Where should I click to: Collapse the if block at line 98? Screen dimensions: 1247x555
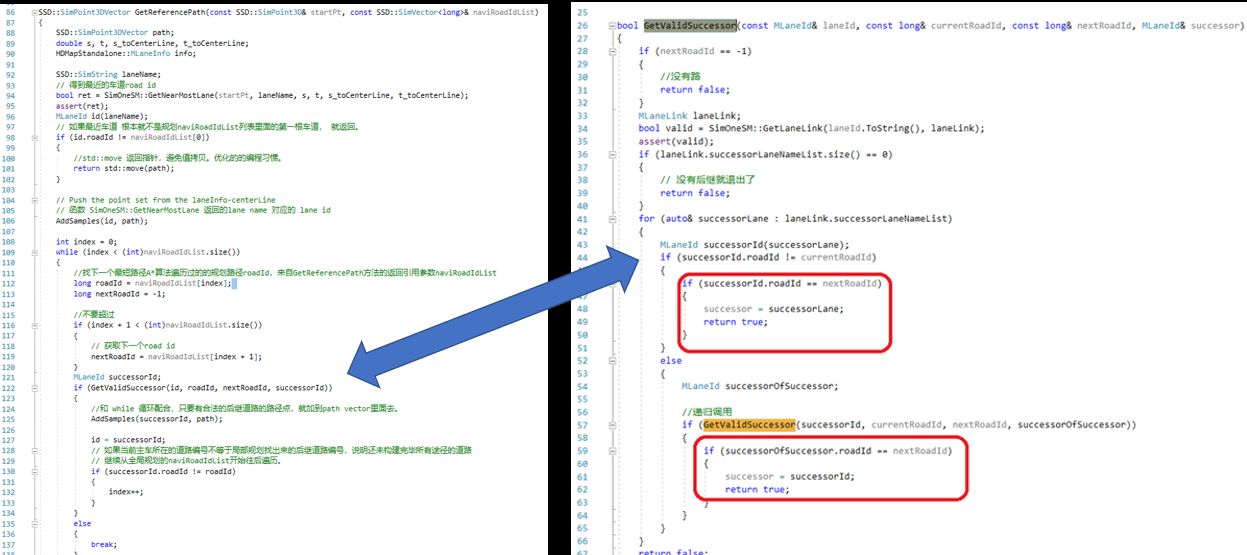(36, 137)
